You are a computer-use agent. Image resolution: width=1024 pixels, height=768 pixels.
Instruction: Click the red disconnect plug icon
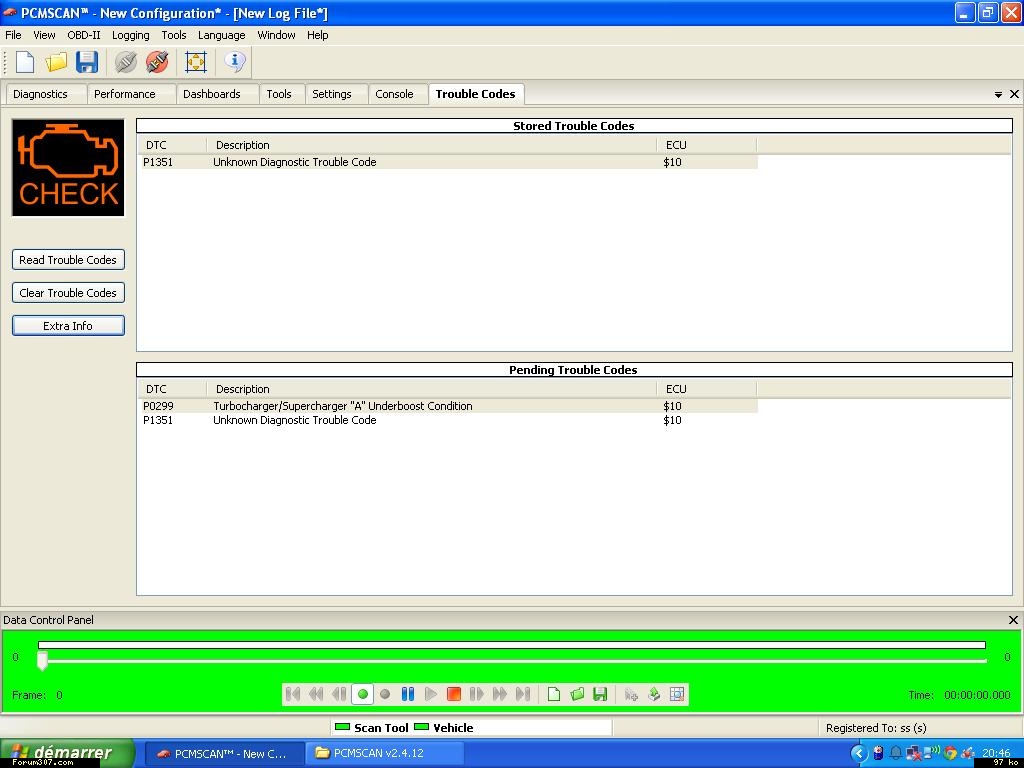click(157, 62)
